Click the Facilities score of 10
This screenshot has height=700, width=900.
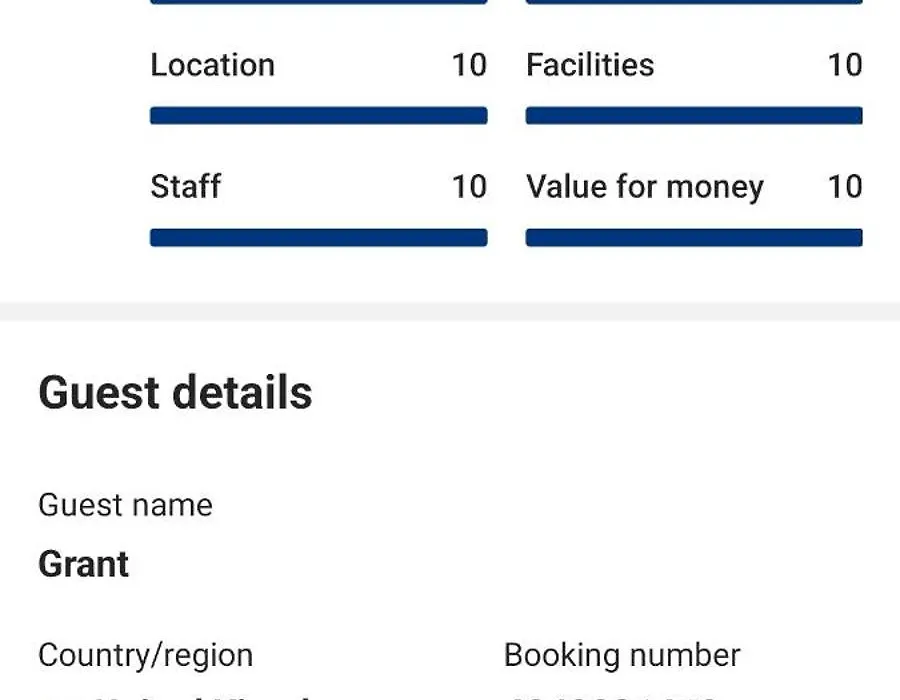(845, 65)
